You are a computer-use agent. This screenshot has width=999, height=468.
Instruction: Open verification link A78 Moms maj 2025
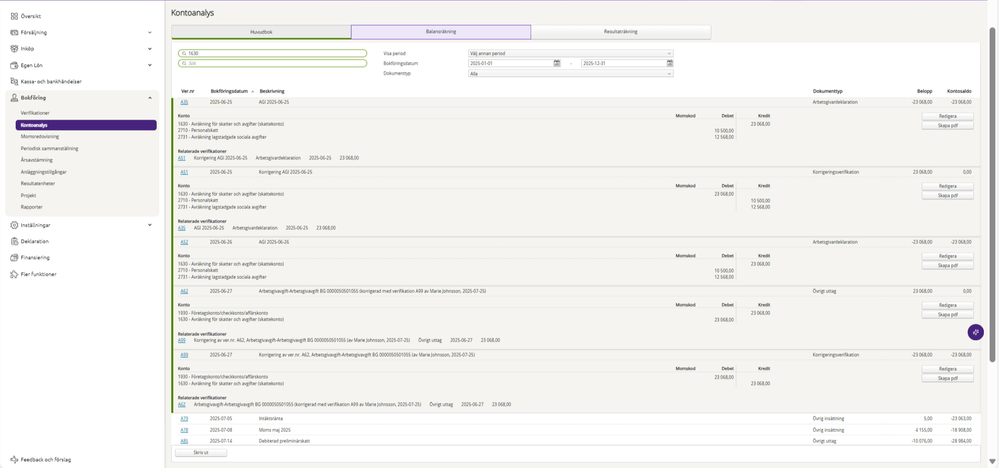[x=184, y=430]
